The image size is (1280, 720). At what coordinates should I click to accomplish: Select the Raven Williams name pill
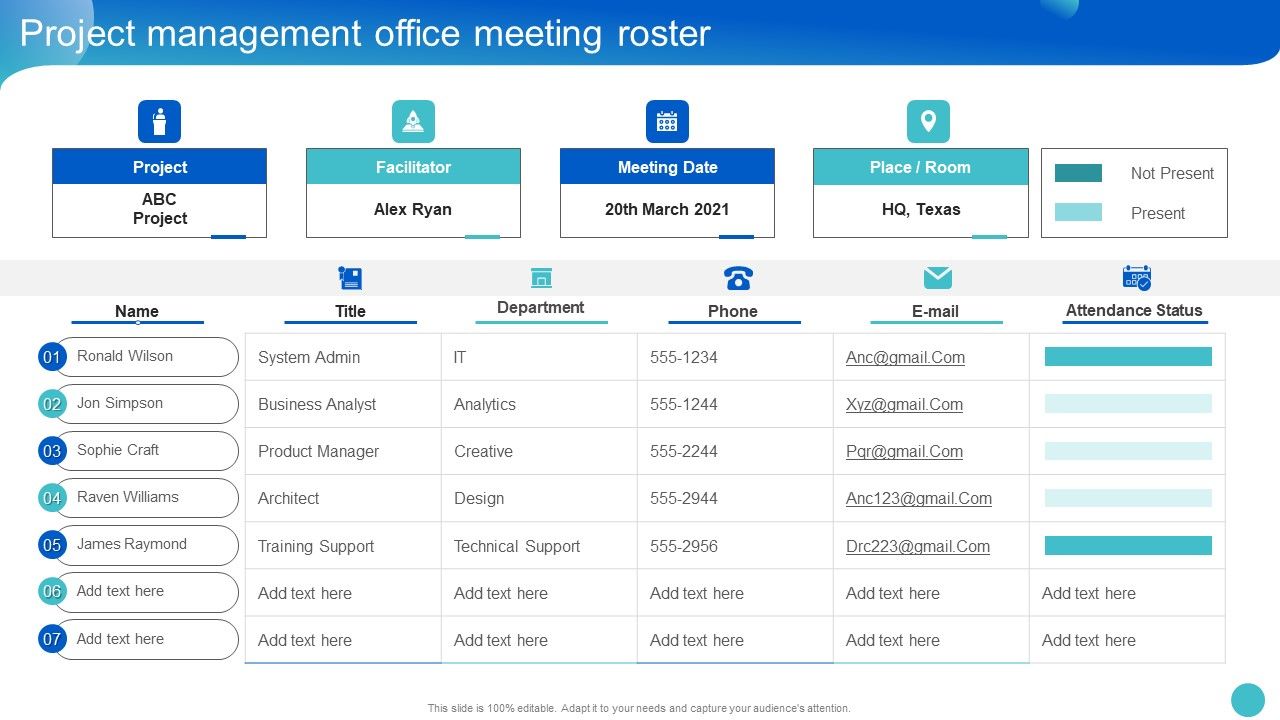tap(146, 498)
